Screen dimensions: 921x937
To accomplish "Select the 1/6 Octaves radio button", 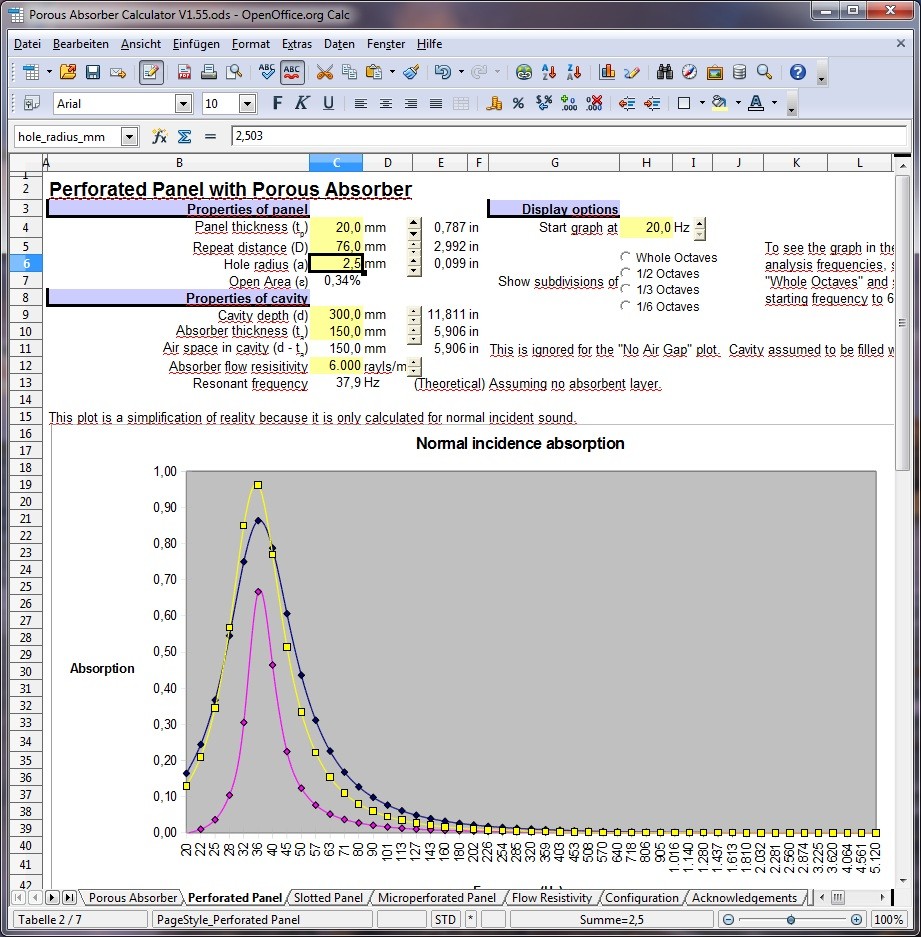I will pos(626,306).
